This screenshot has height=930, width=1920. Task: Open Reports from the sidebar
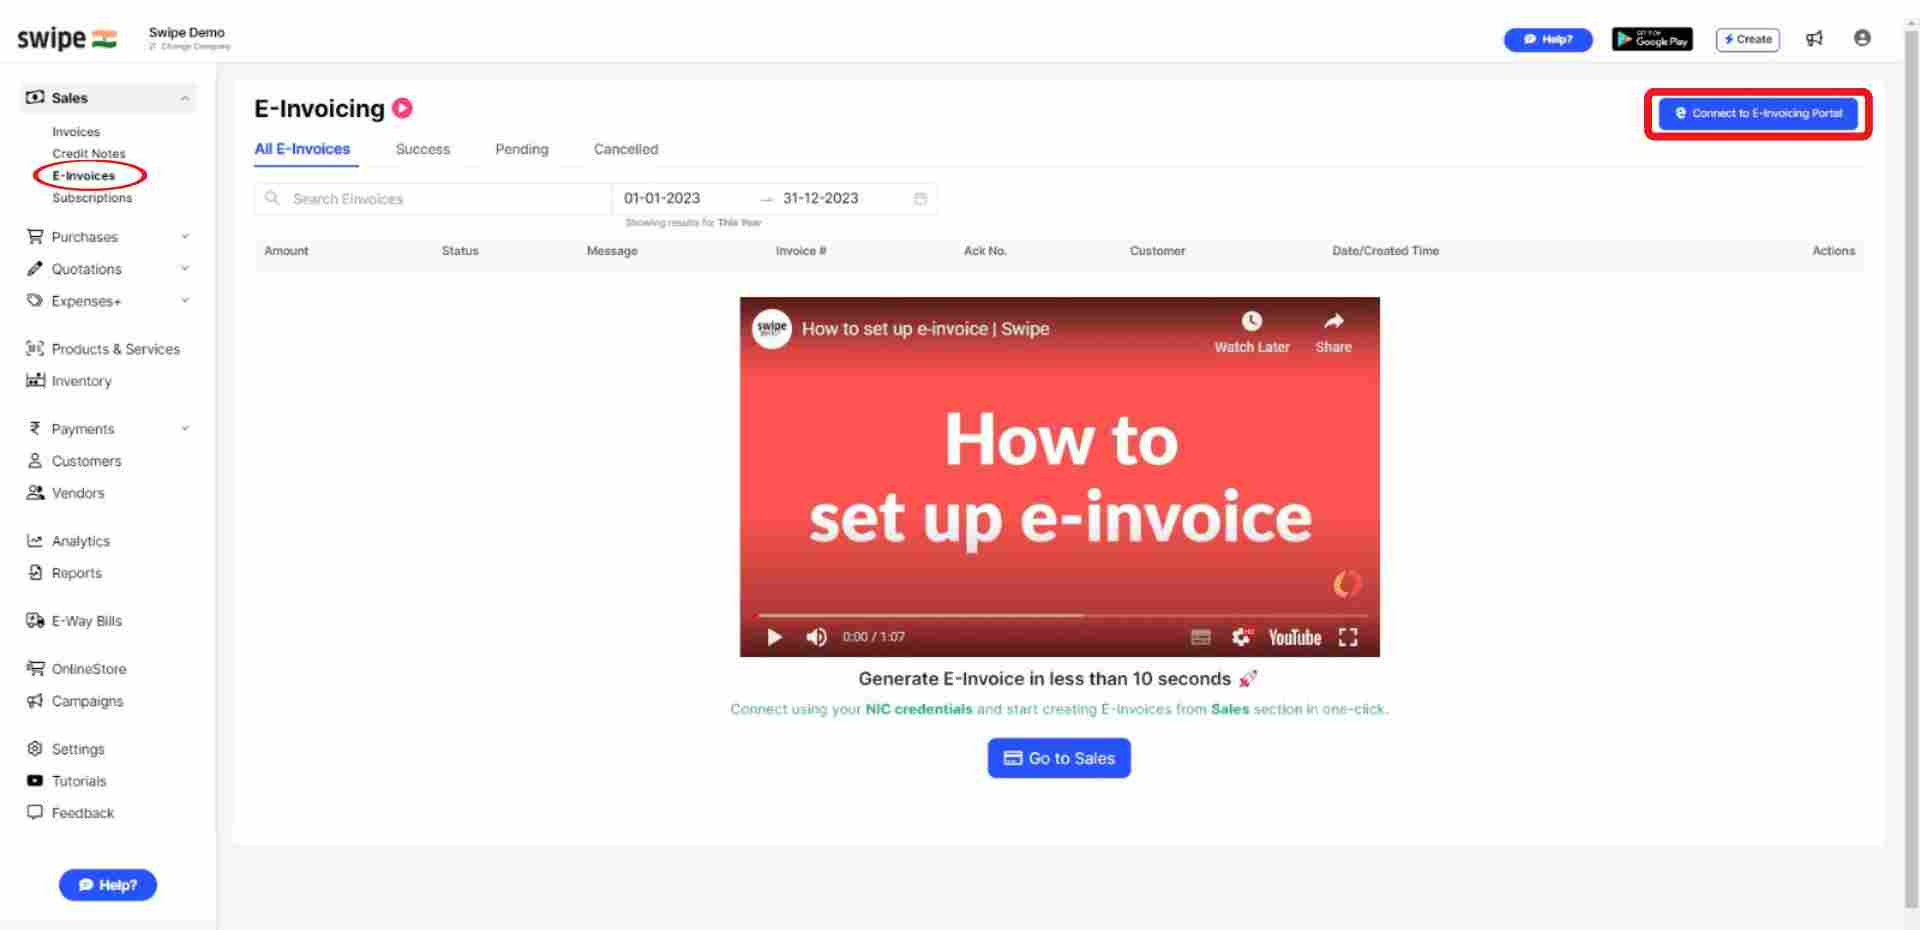point(76,573)
